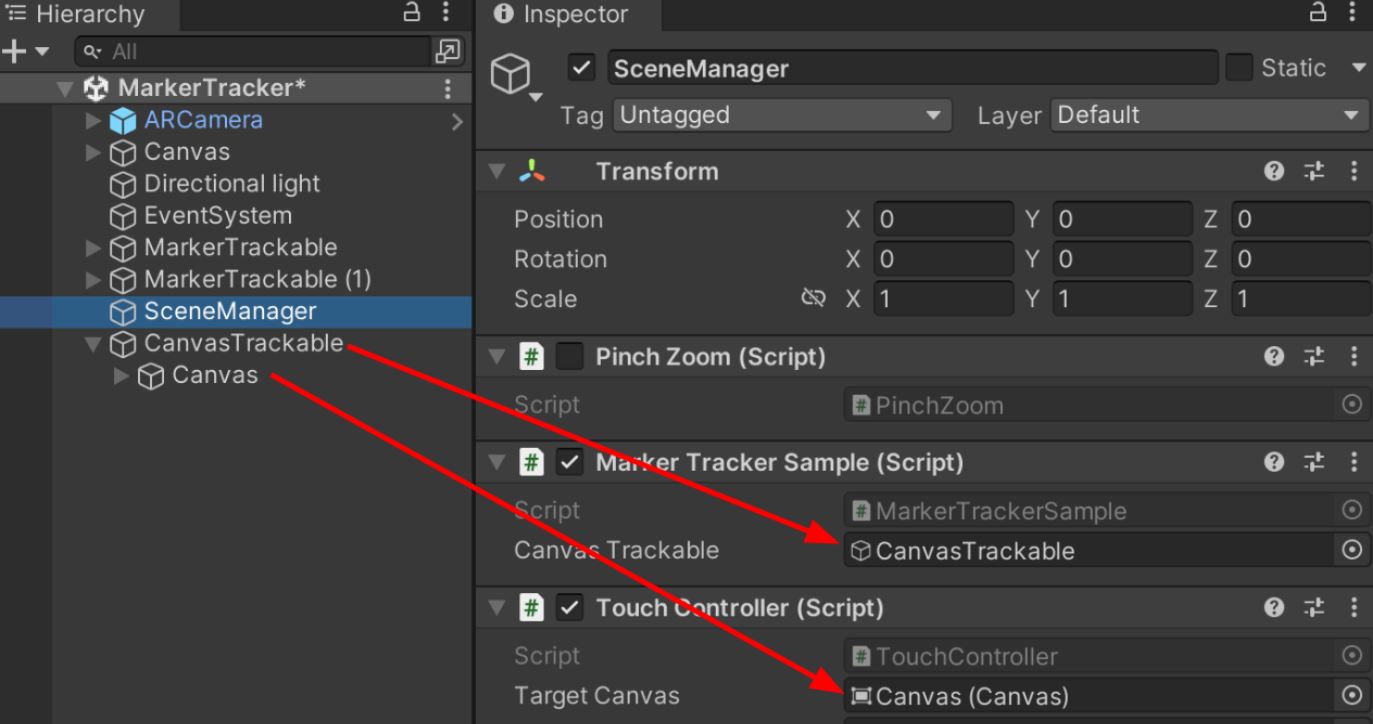This screenshot has height=724, width=1373.
Task: Open Pinch Zoom presets
Action: click(x=1316, y=357)
